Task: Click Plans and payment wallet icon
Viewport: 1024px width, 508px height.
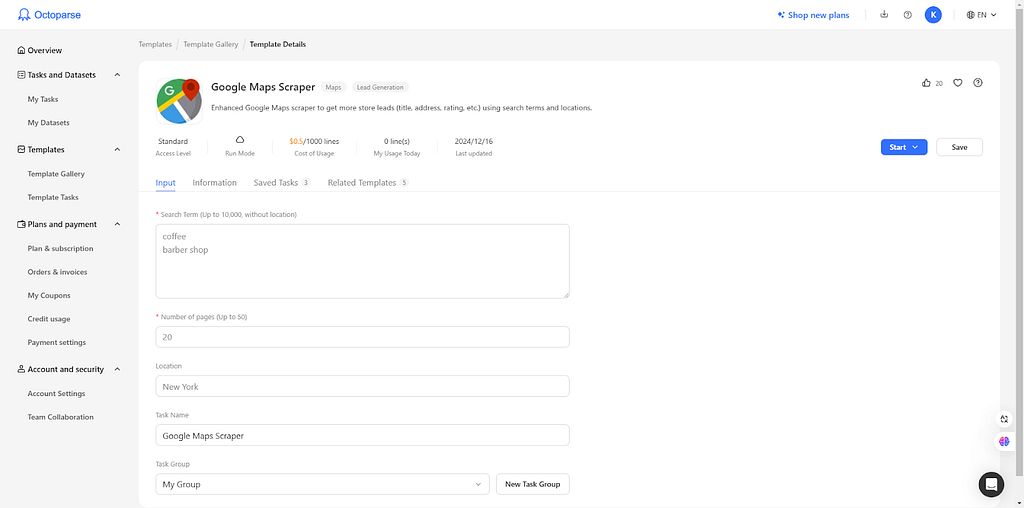Action: pyautogui.click(x=22, y=224)
